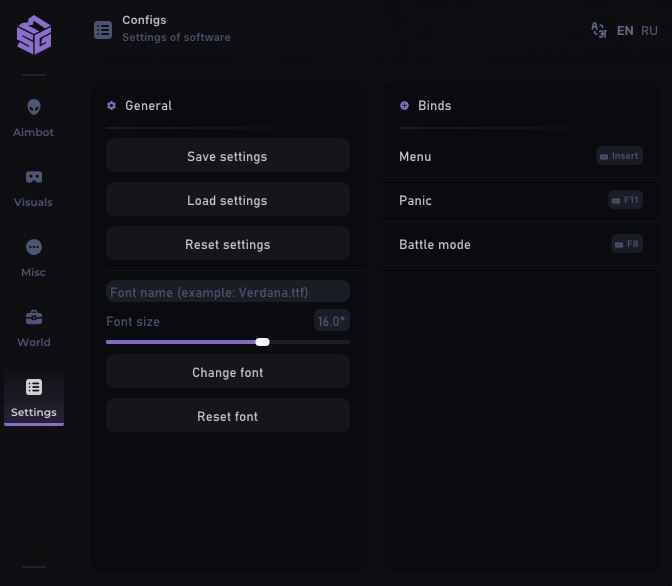Click the Change font button
672x586 pixels.
(x=228, y=372)
